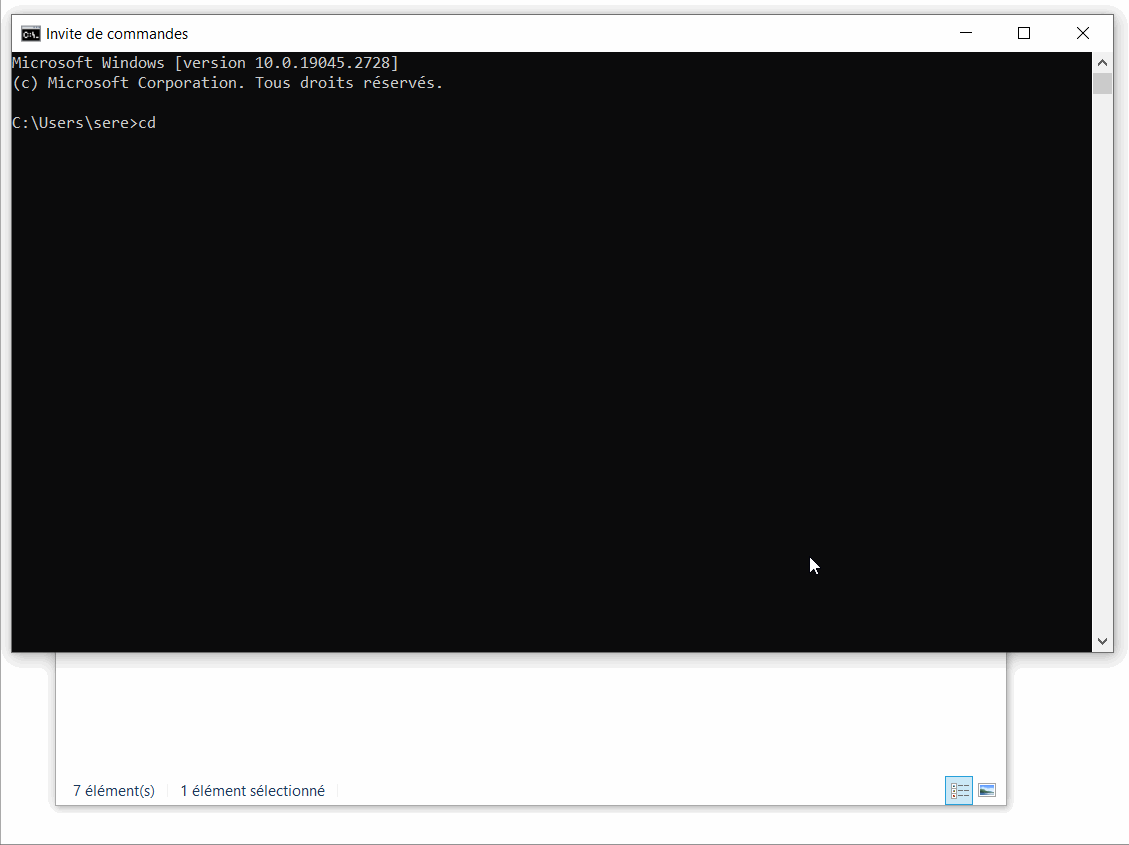
Task: Minimize the Invite de commandes window
Action: pyautogui.click(x=965, y=33)
